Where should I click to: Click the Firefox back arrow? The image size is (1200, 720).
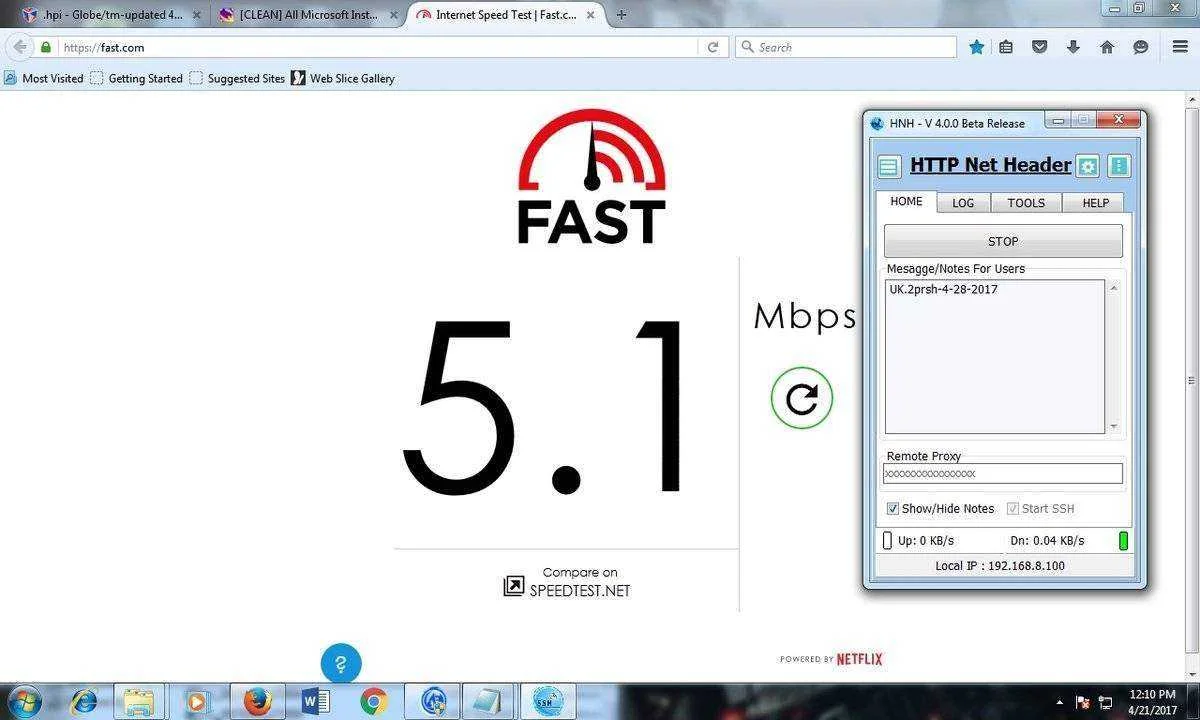[x=20, y=47]
